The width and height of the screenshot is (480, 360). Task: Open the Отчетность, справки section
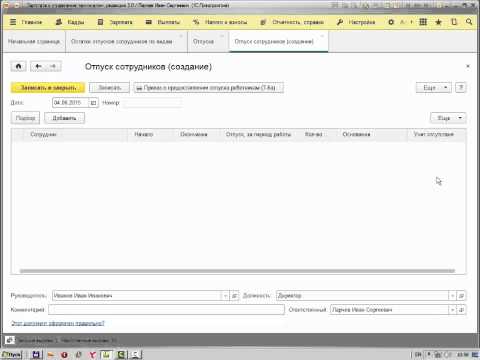point(292,22)
